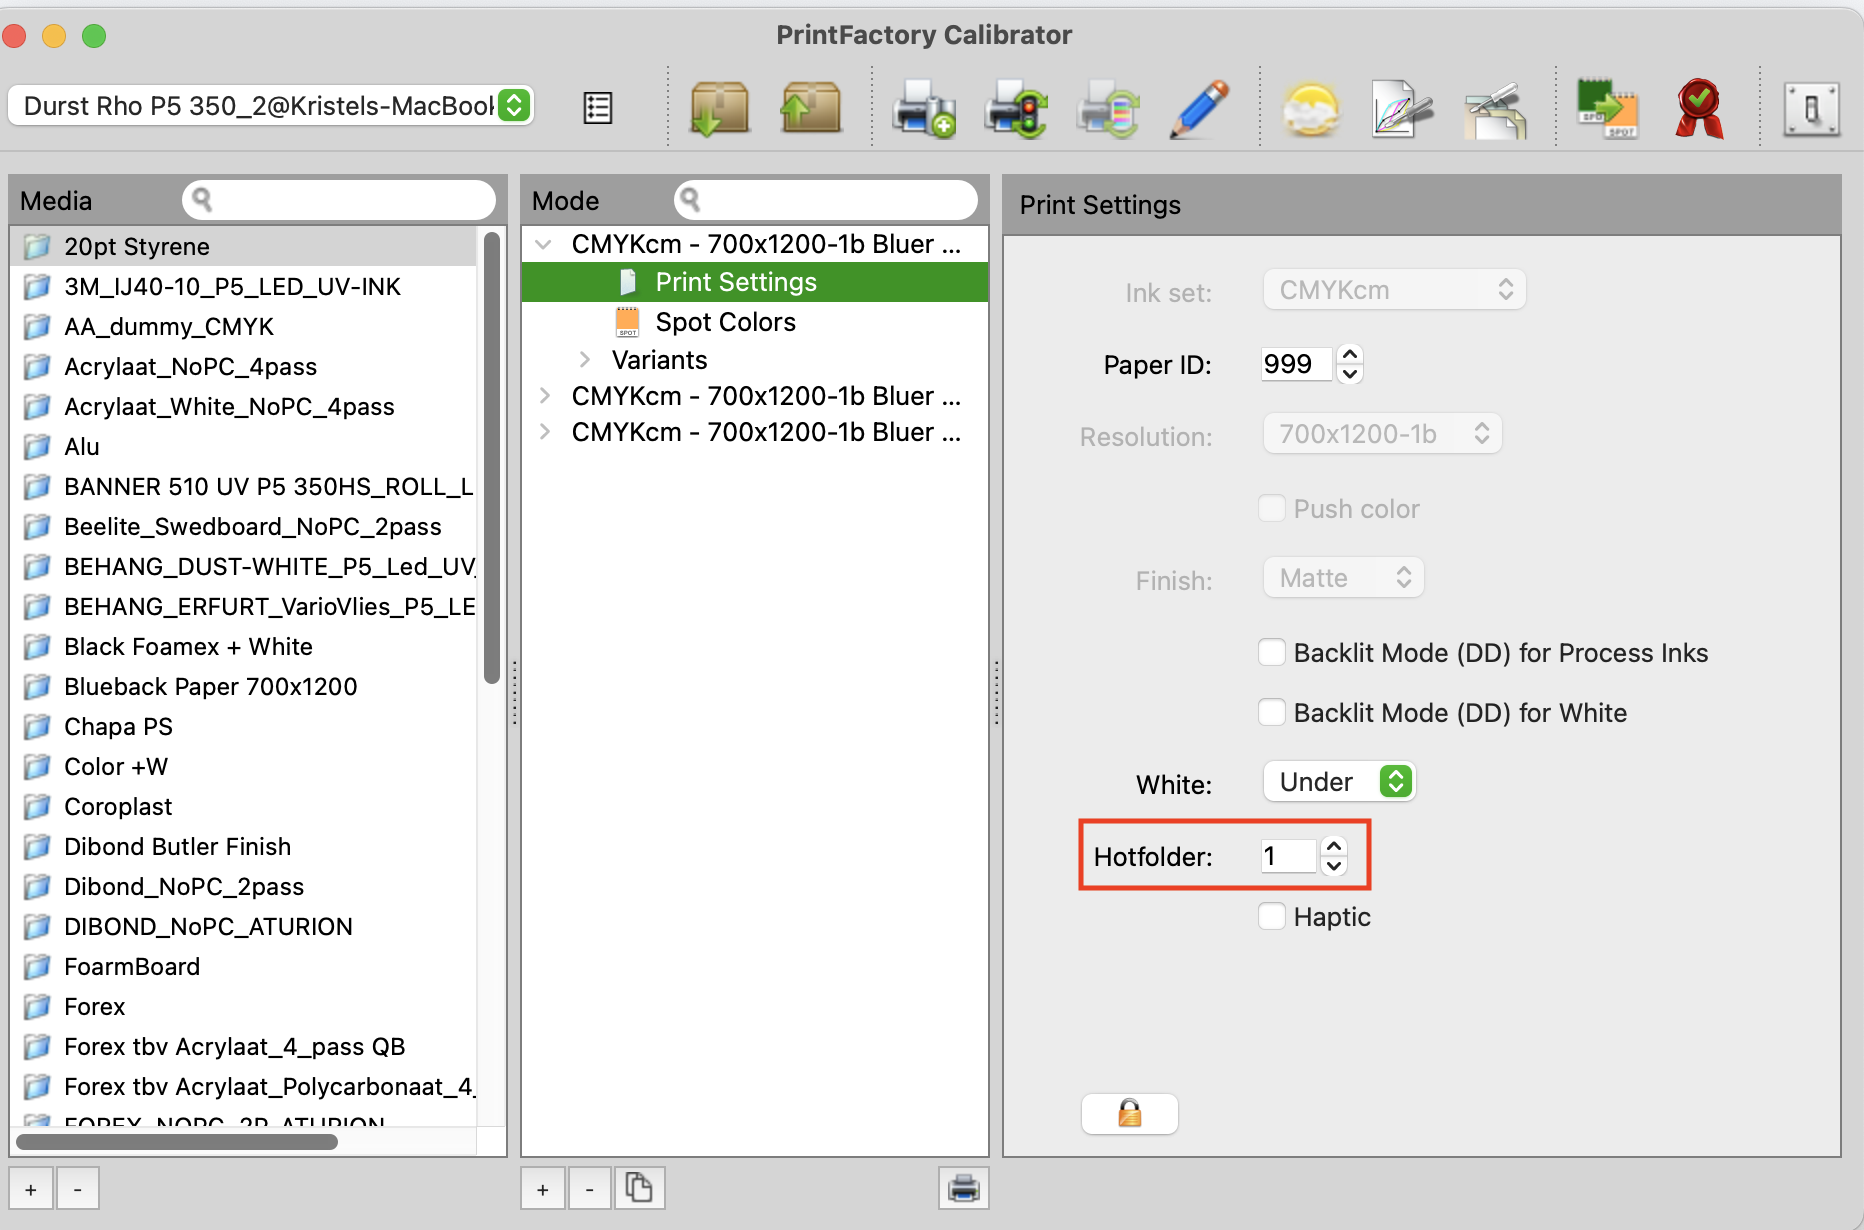1864x1230 pixels.
Task: Expand the Variants node
Action: tap(585, 359)
